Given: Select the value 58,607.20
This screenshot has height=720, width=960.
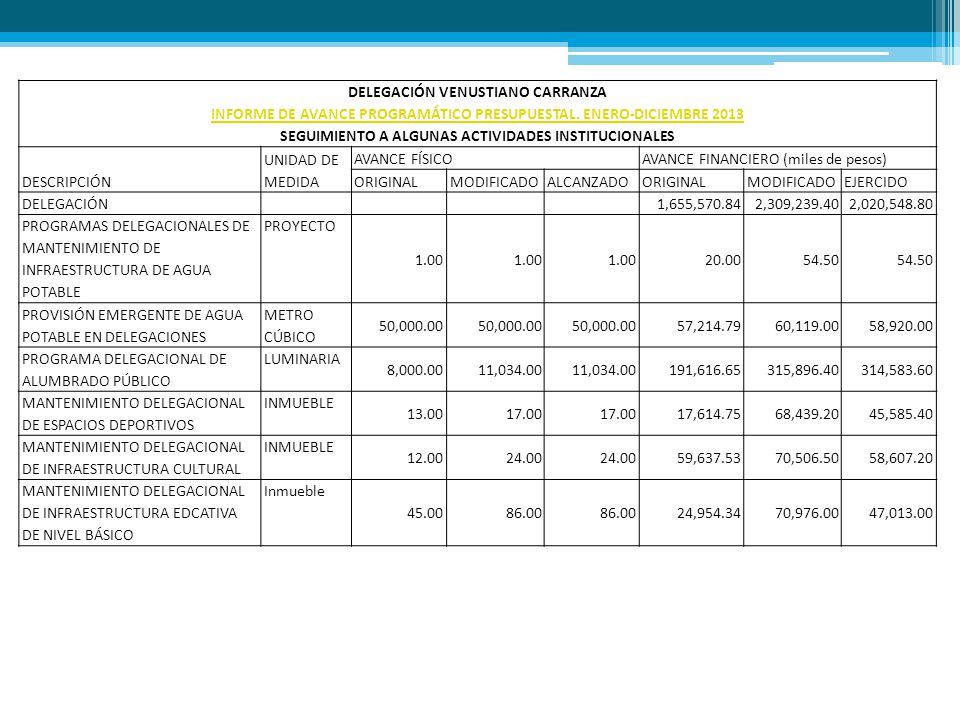Looking at the screenshot, I should coord(901,458).
